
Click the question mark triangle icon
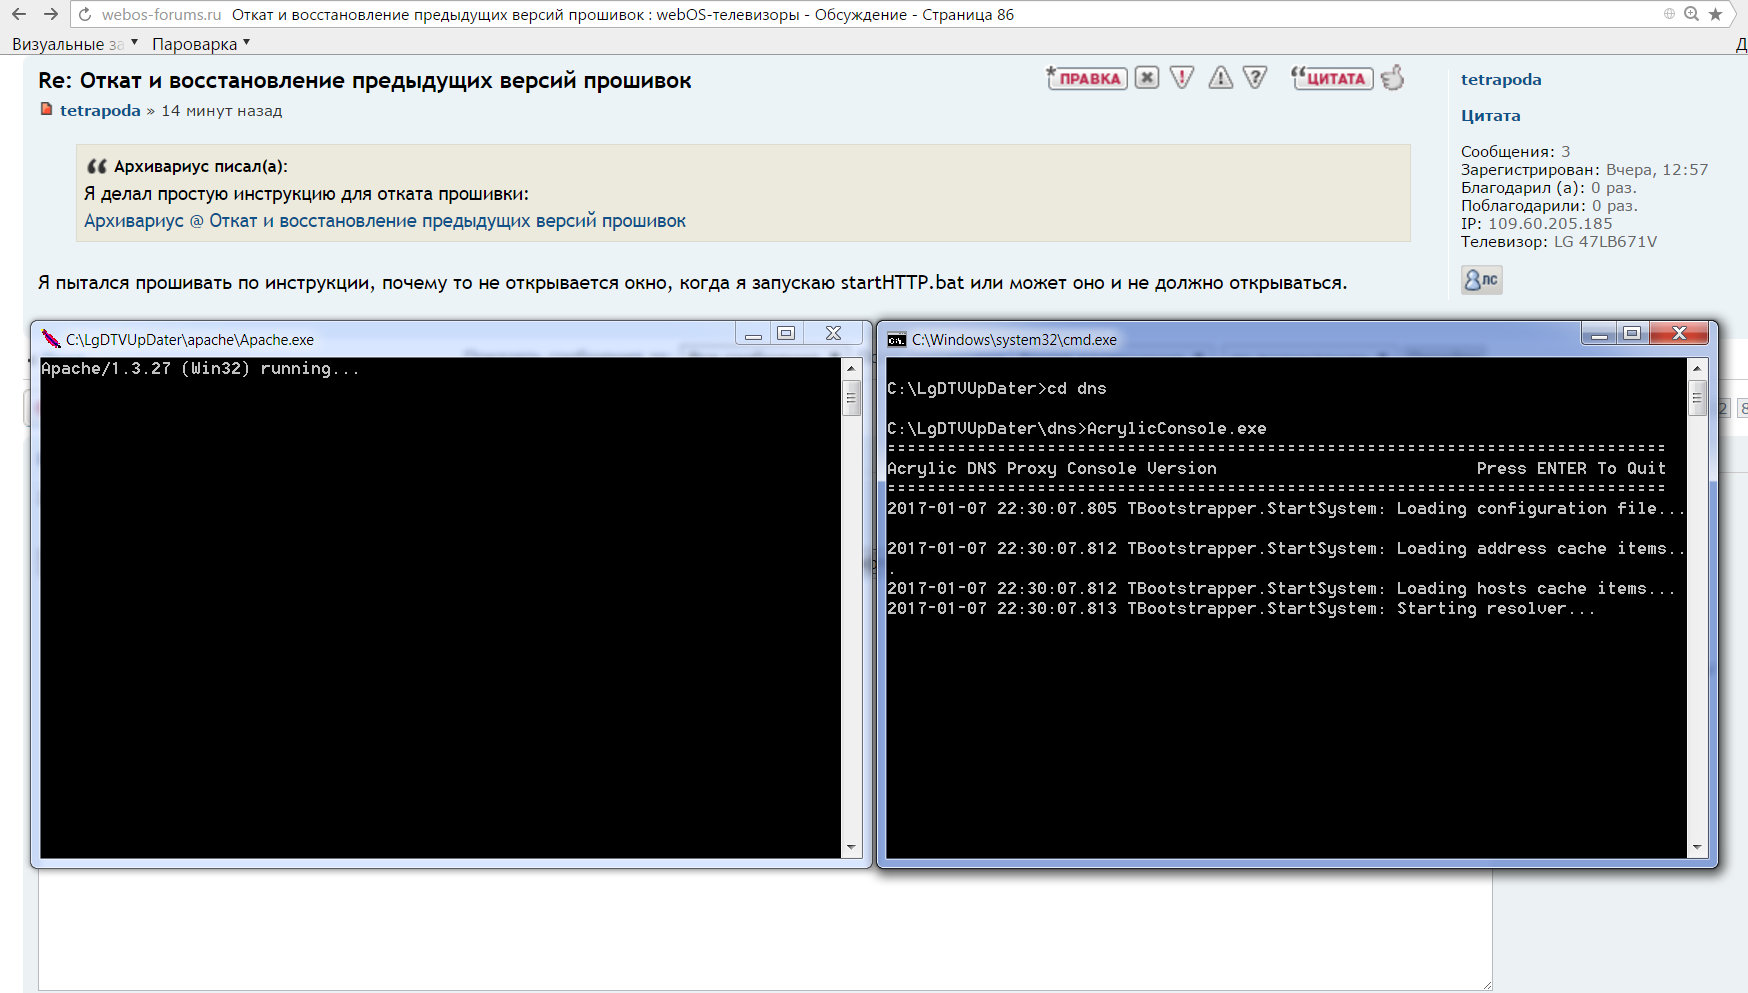pyautogui.click(x=1255, y=78)
